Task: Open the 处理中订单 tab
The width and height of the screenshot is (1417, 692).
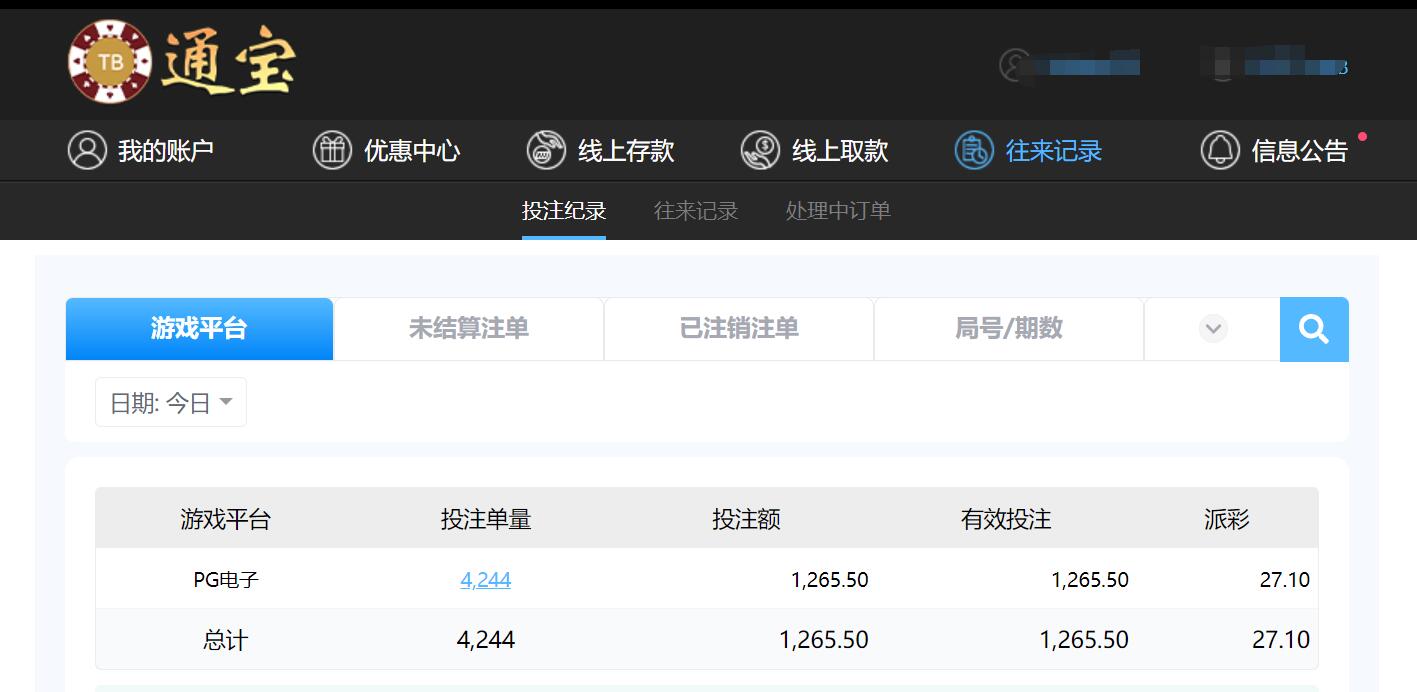Action: coord(836,211)
